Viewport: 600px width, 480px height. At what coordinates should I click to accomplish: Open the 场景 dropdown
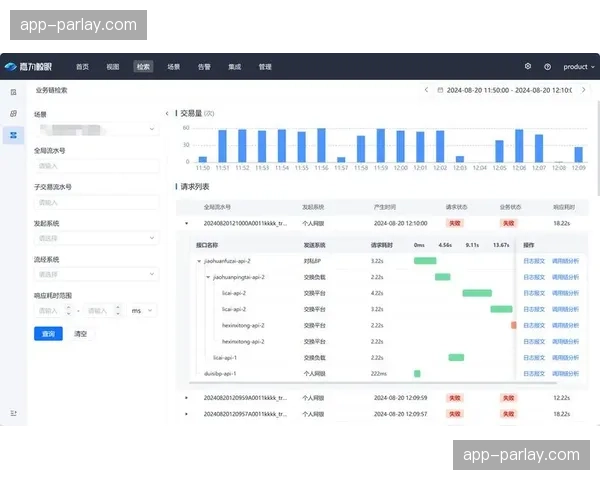[x=96, y=128]
